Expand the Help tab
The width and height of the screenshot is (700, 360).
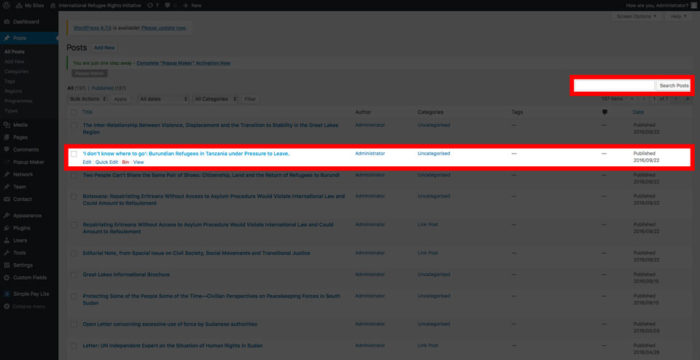click(678, 16)
